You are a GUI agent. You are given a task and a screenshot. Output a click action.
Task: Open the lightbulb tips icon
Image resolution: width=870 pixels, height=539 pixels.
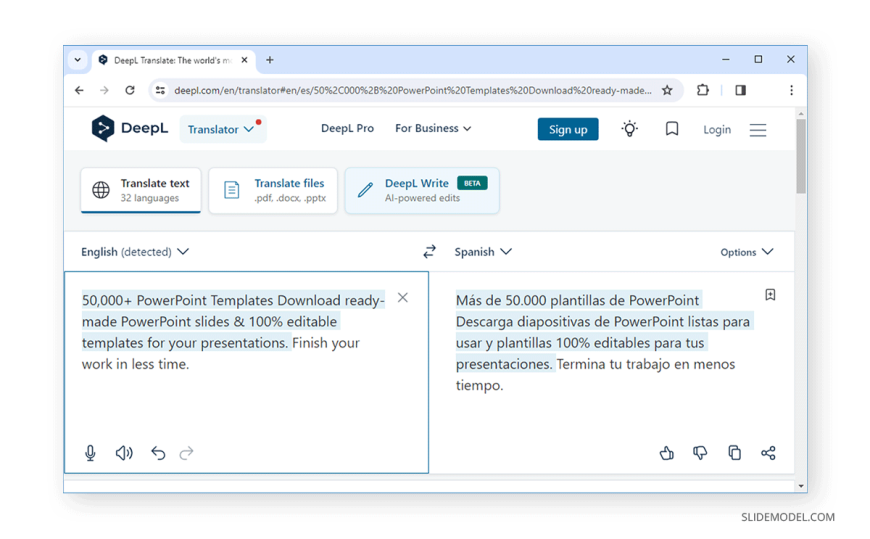click(x=629, y=129)
